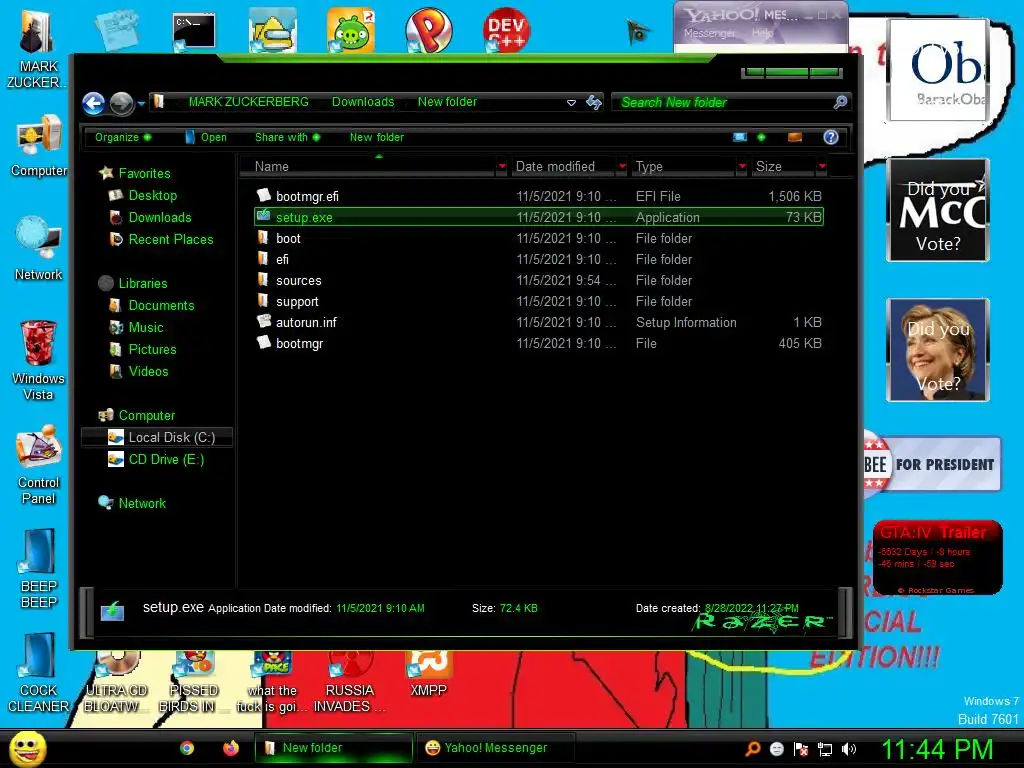Open the Windows Vista recycle bin desktop icon
The width and height of the screenshot is (1024, 768).
[38, 360]
